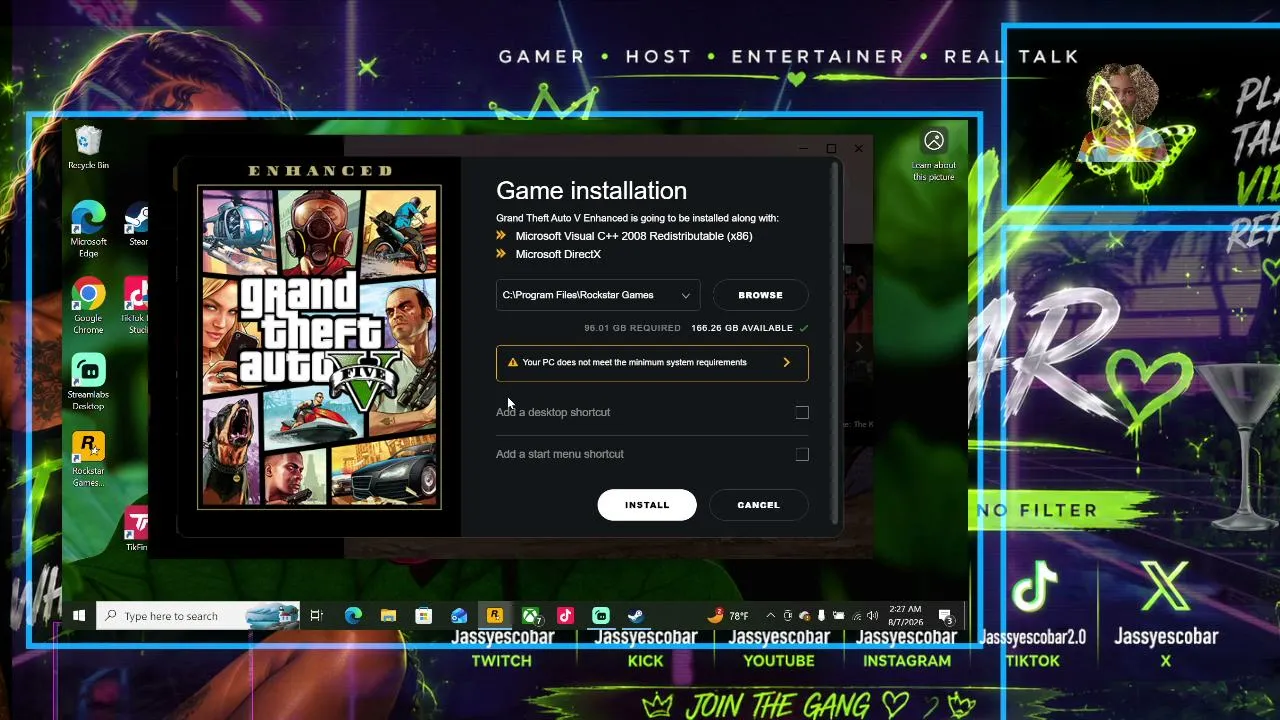Click the 'Game installation' heading
The image size is (1280, 720).
click(x=591, y=191)
